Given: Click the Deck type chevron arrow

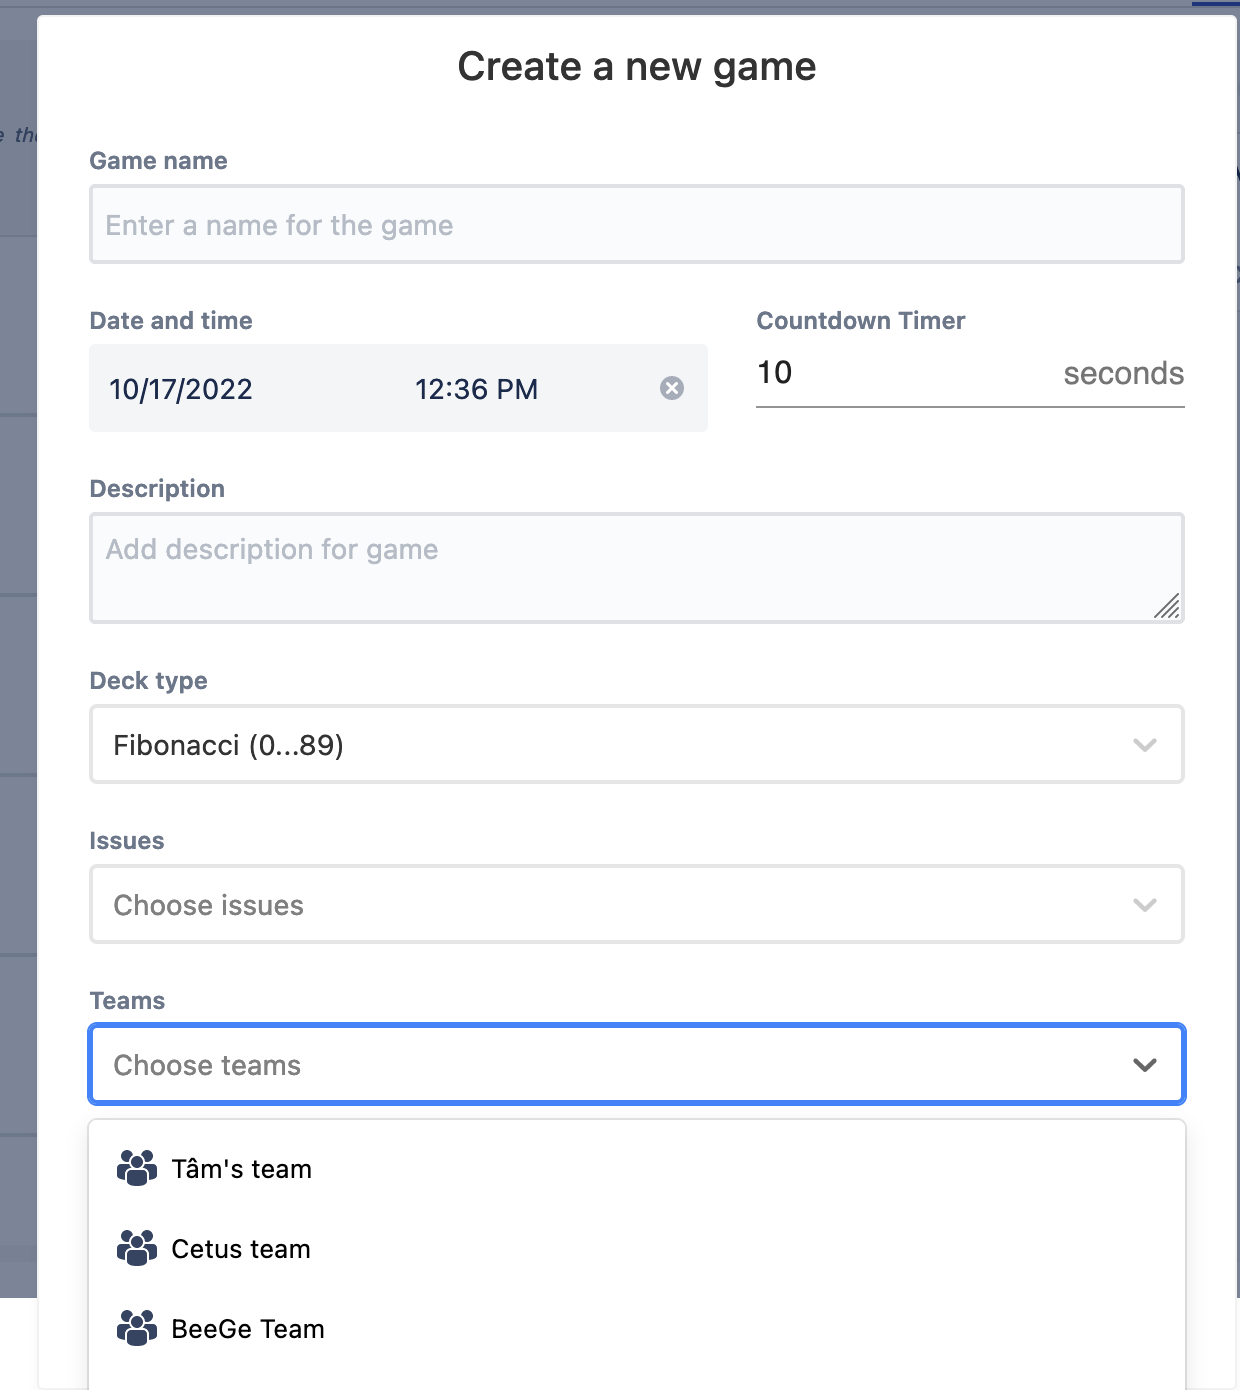Looking at the screenshot, I should coord(1145,745).
